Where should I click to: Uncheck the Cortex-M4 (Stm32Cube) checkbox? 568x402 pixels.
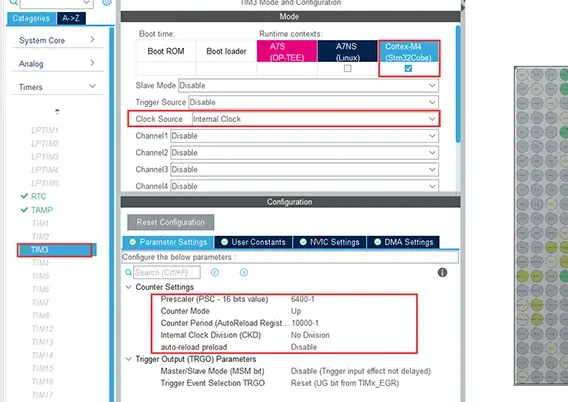tap(408, 68)
